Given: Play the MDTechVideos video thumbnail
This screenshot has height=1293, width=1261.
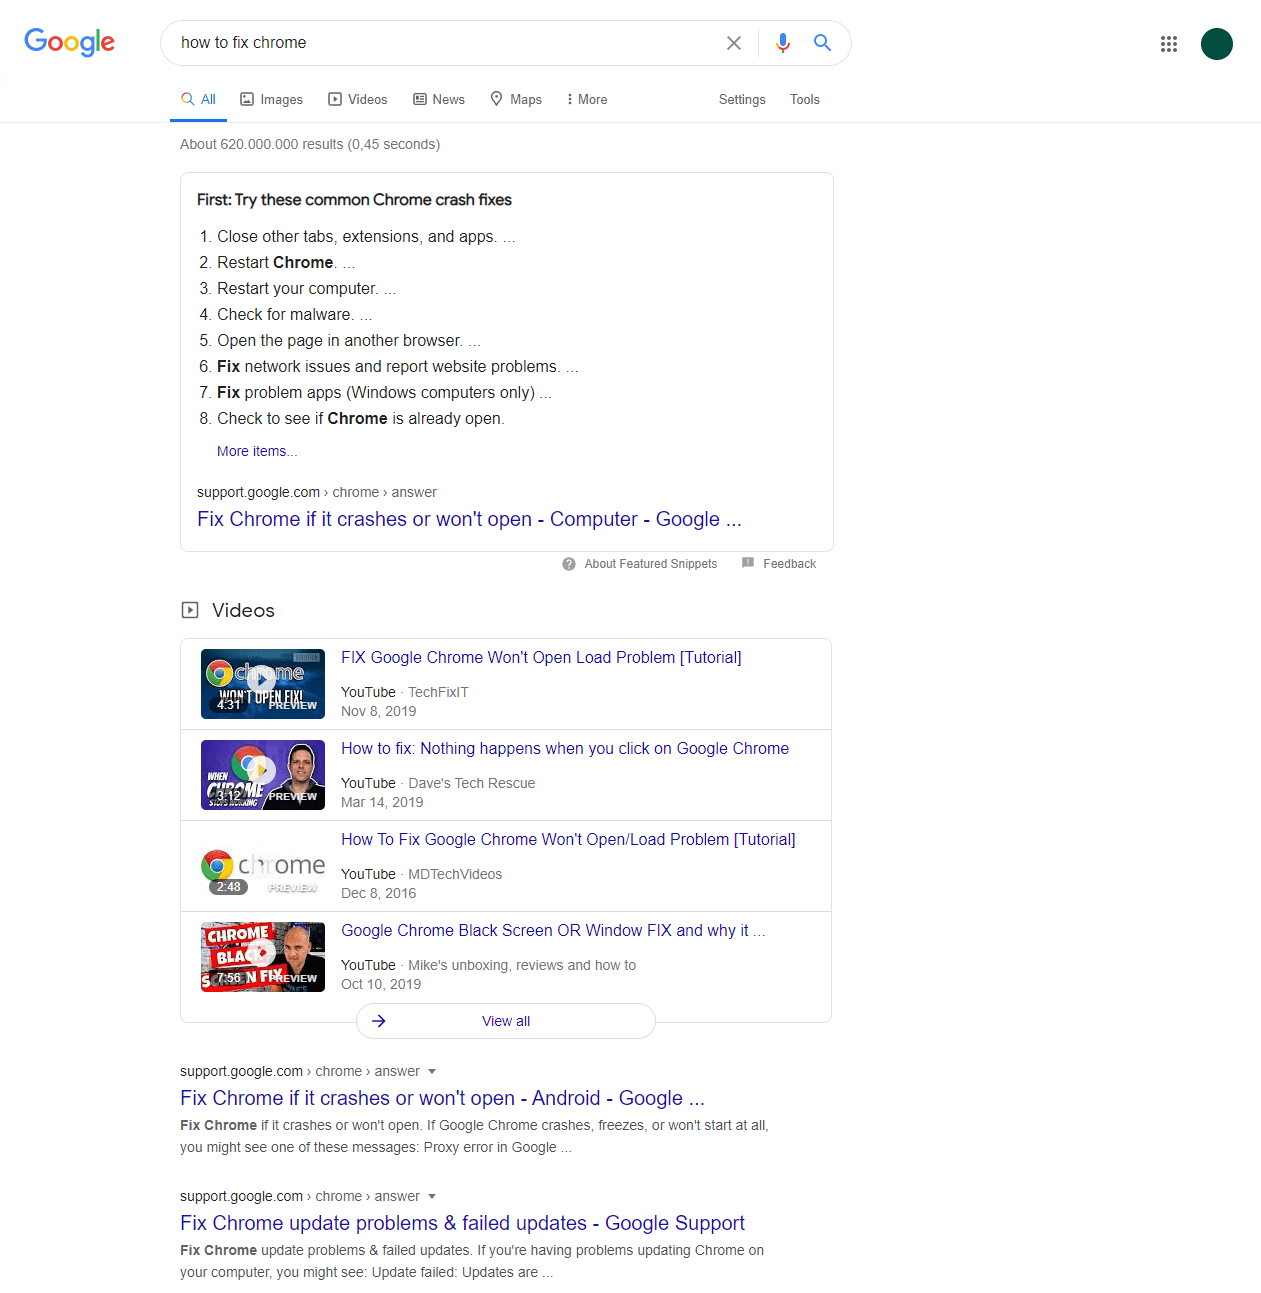Looking at the screenshot, I should pos(263,866).
